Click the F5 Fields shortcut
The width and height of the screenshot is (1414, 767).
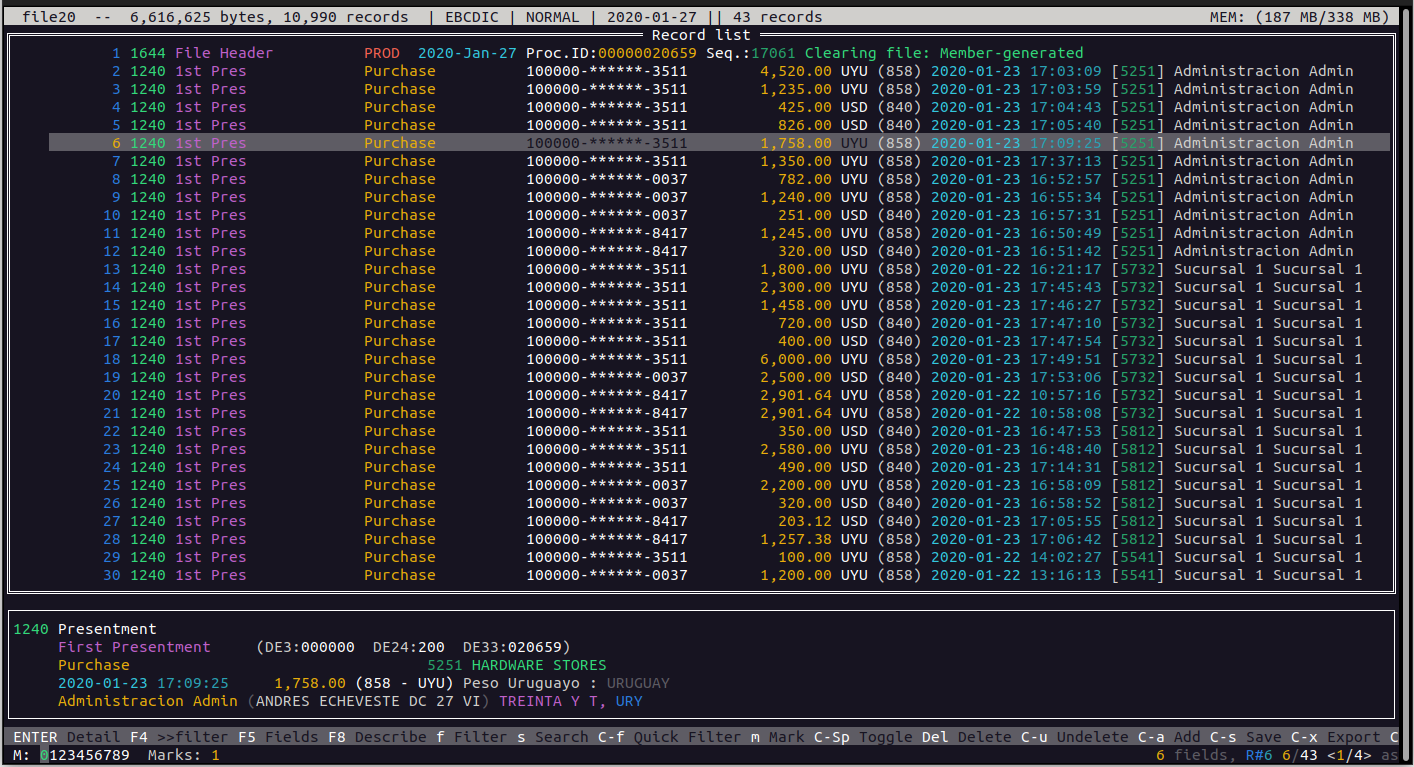(x=278, y=737)
